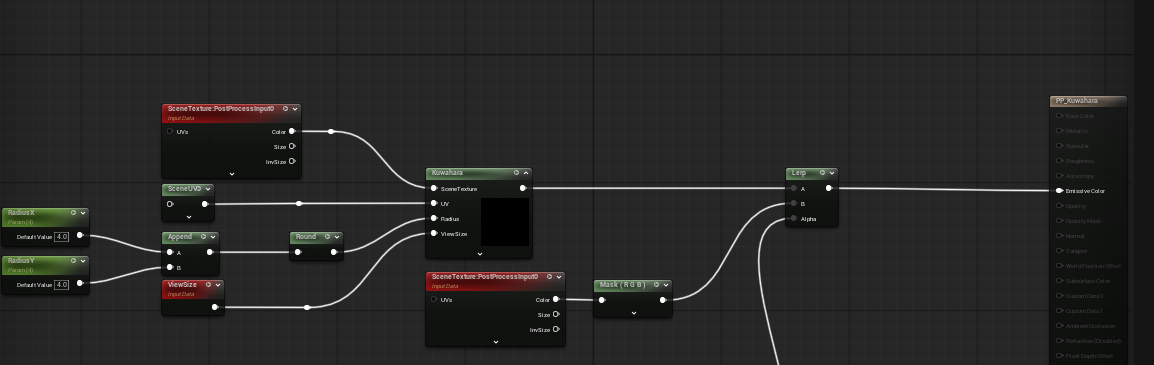
Task: Click the Size output pin of SceneTexture wired to Kuwahara
Action: (292, 146)
